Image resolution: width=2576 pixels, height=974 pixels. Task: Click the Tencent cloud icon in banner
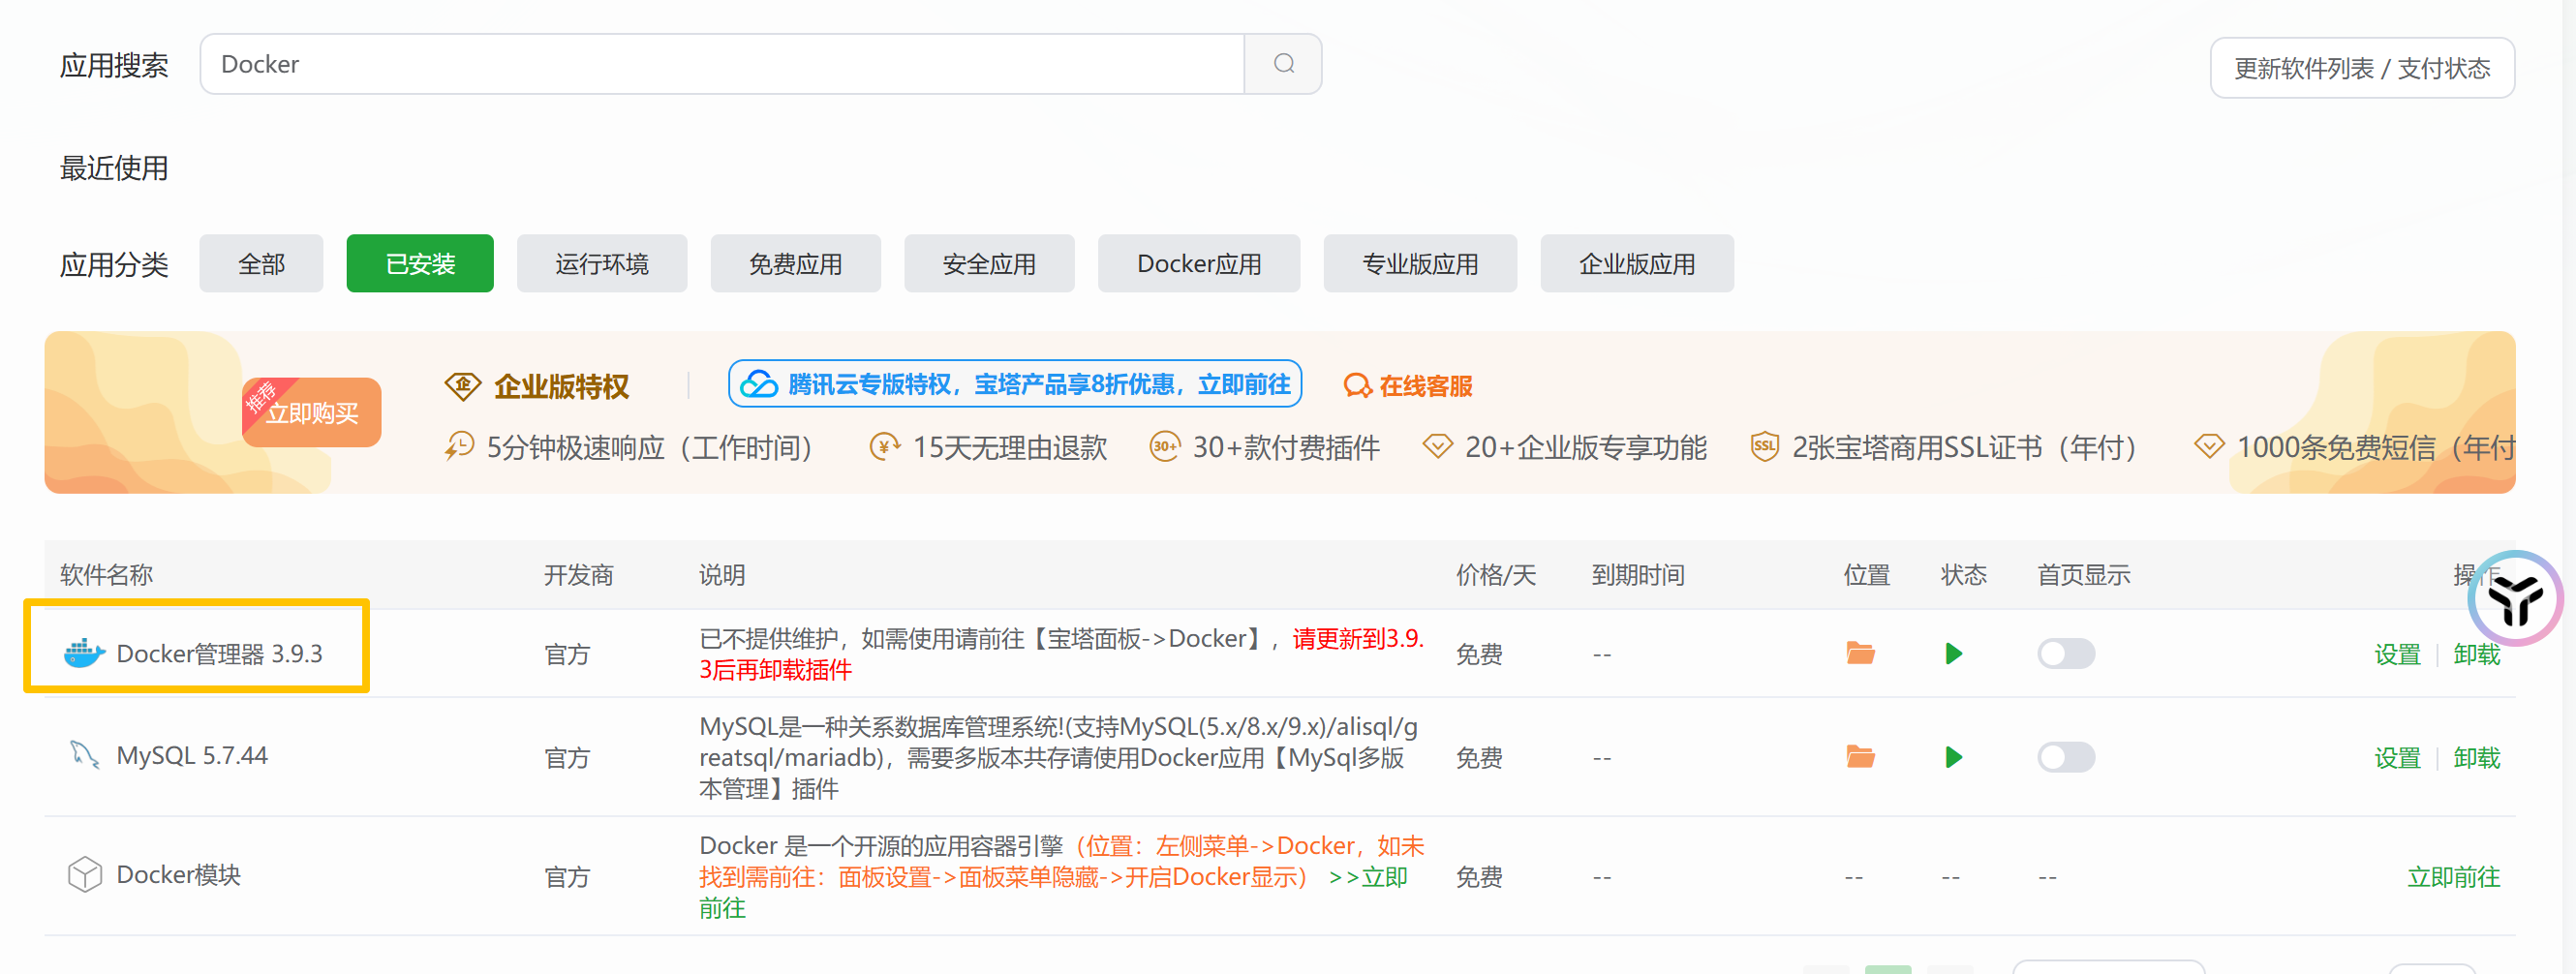[x=760, y=385]
